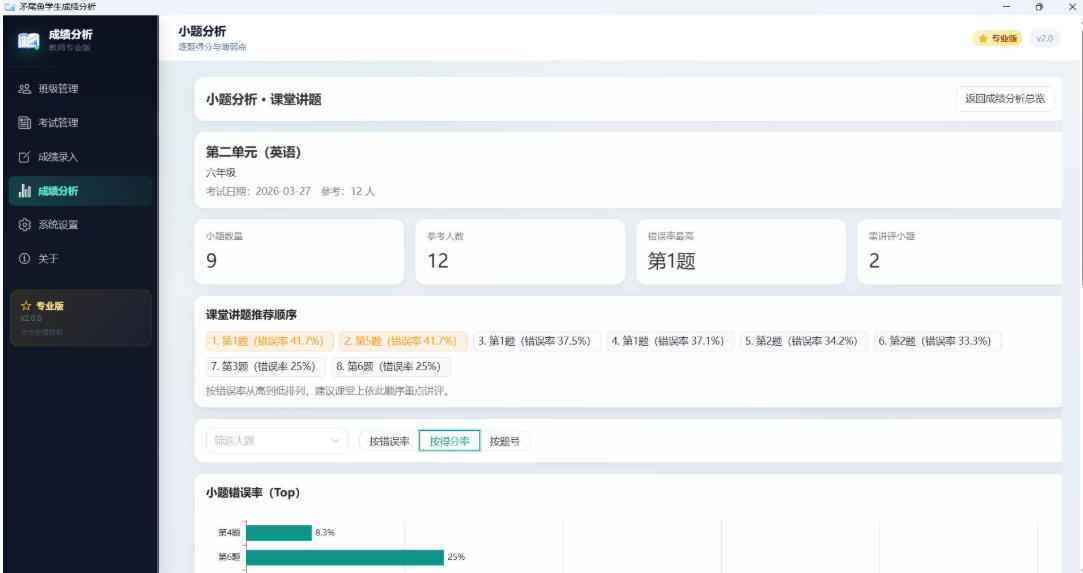Click the sidebar 专业版 license card
This screenshot has width=1083, height=573.
(81, 318)
